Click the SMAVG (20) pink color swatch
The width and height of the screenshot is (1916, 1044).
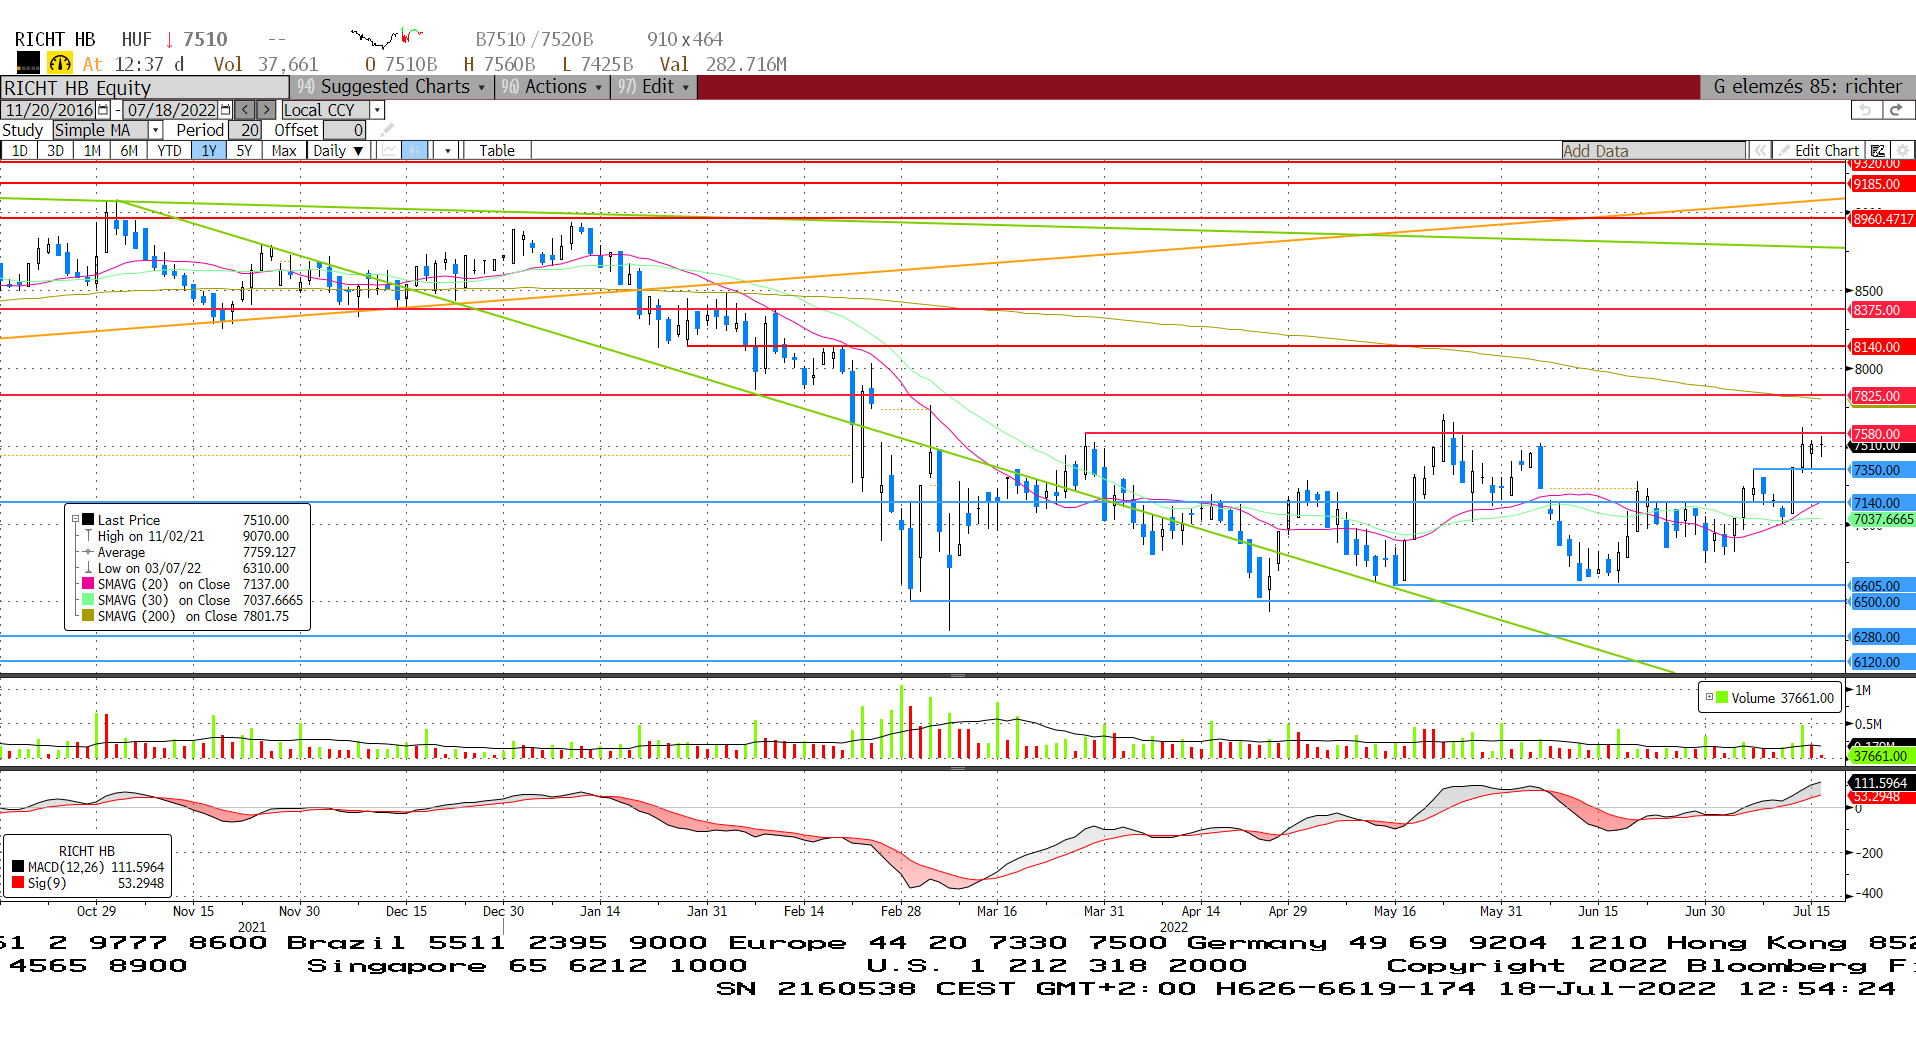point(88,584)
